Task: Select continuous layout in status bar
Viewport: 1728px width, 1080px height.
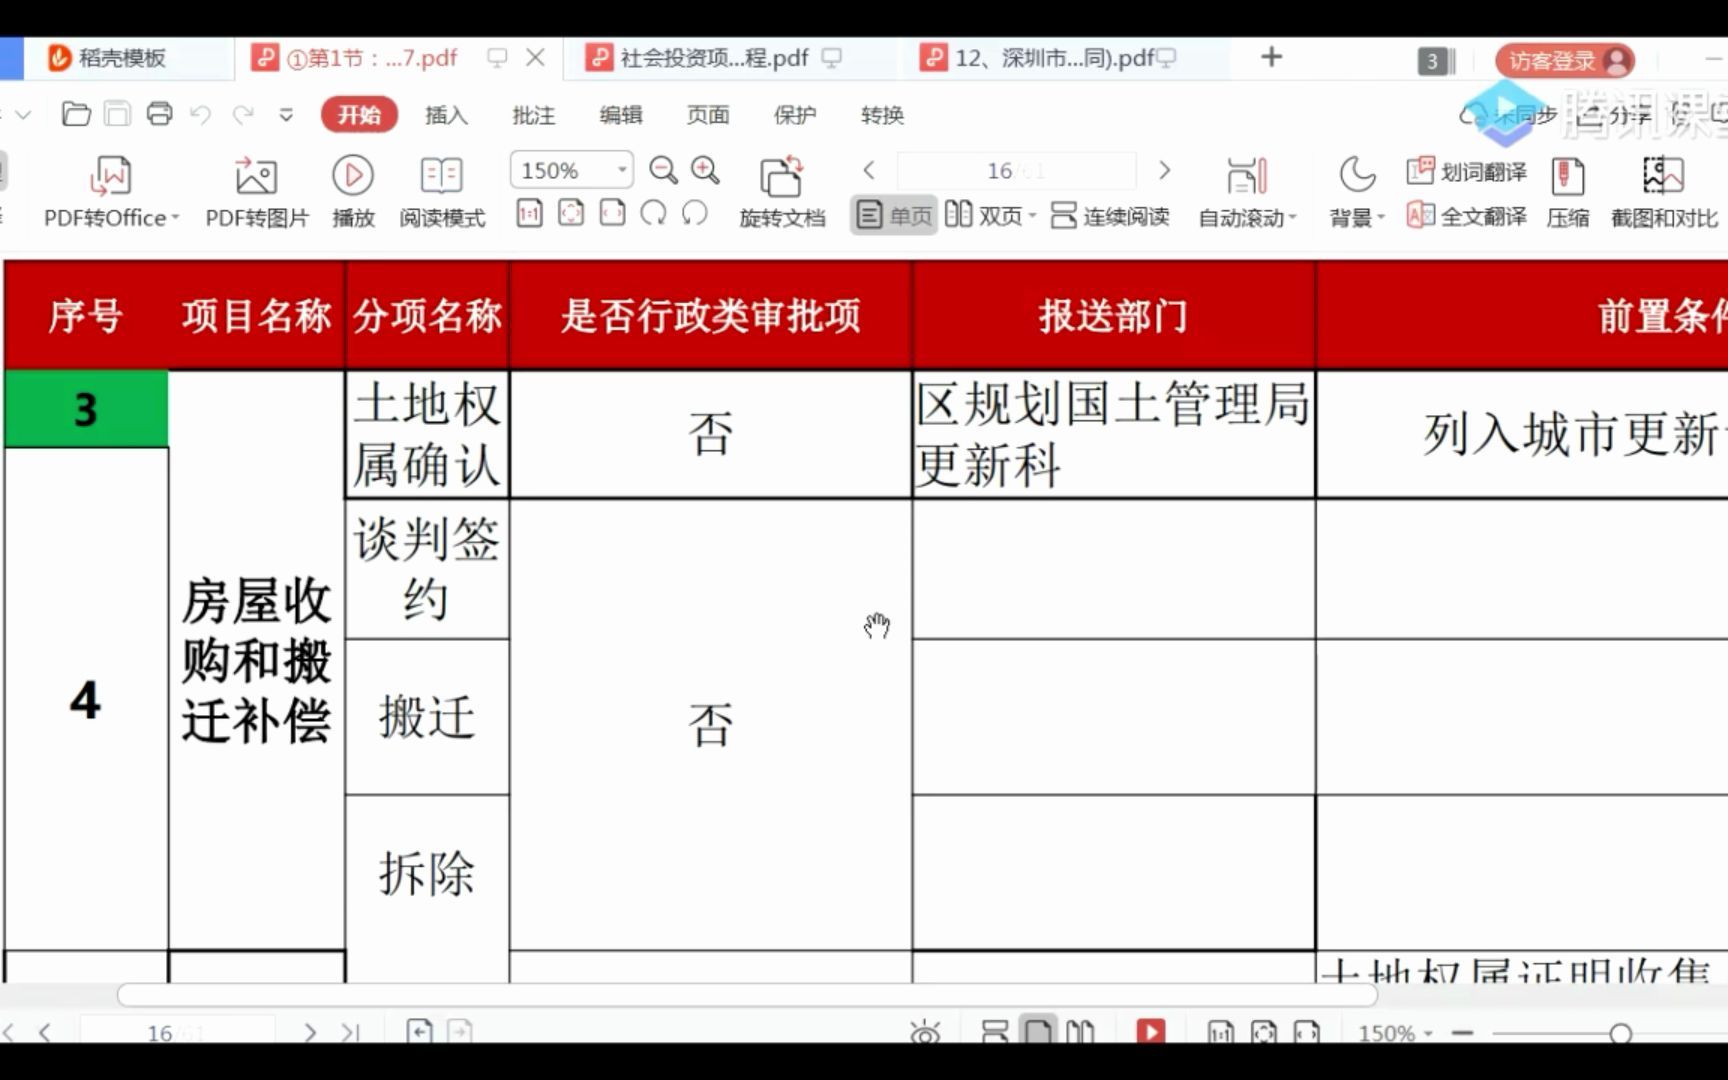Action: (x=995, y=1032)
